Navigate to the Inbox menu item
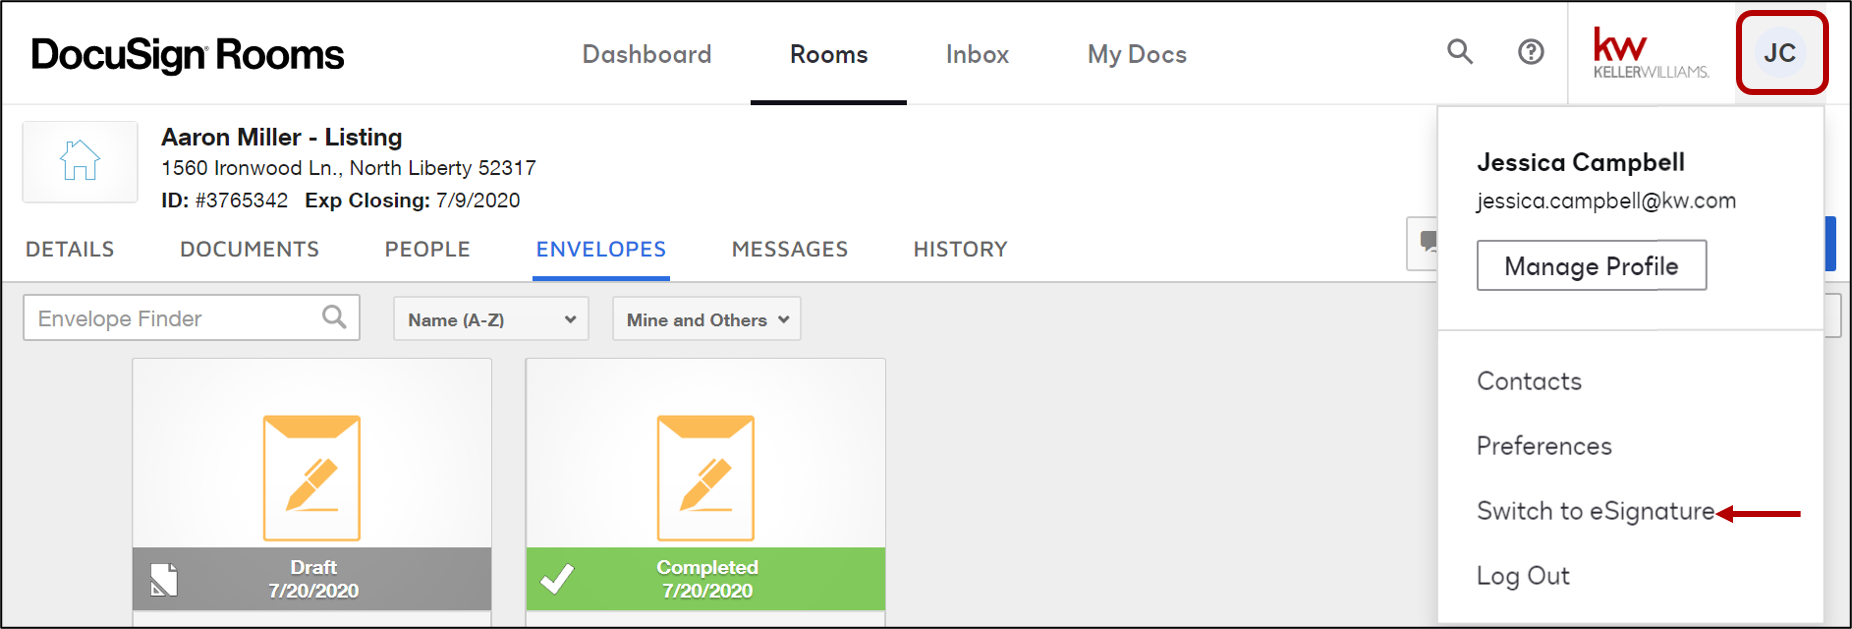This screenshot has height=629, width=1852. pyautogui.click(x=977, y=54)
